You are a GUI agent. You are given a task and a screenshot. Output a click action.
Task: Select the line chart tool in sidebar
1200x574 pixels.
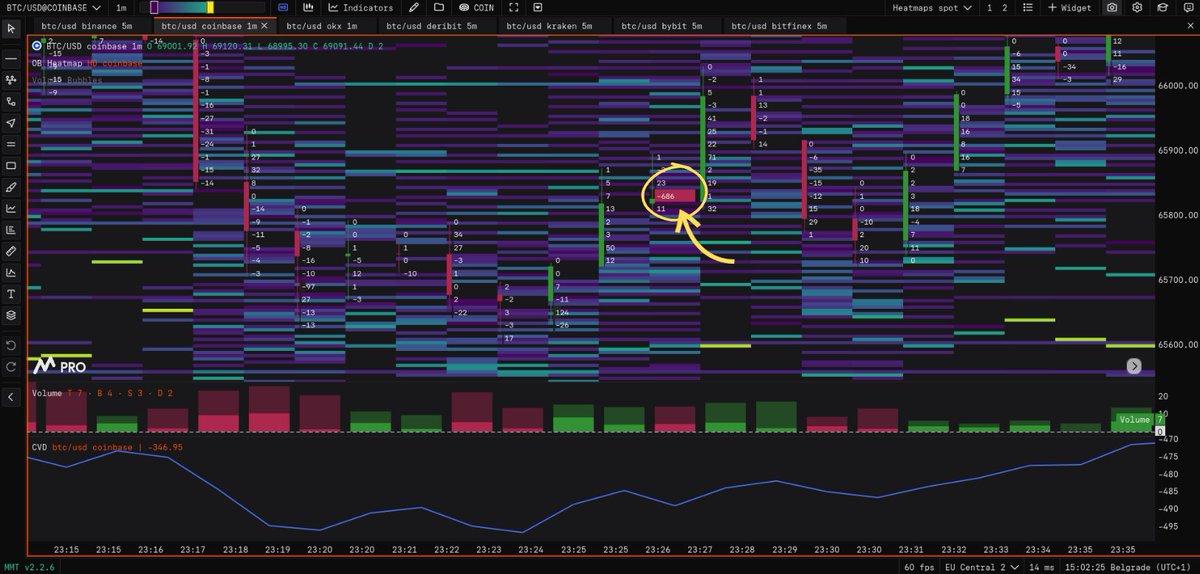point(11,208)
